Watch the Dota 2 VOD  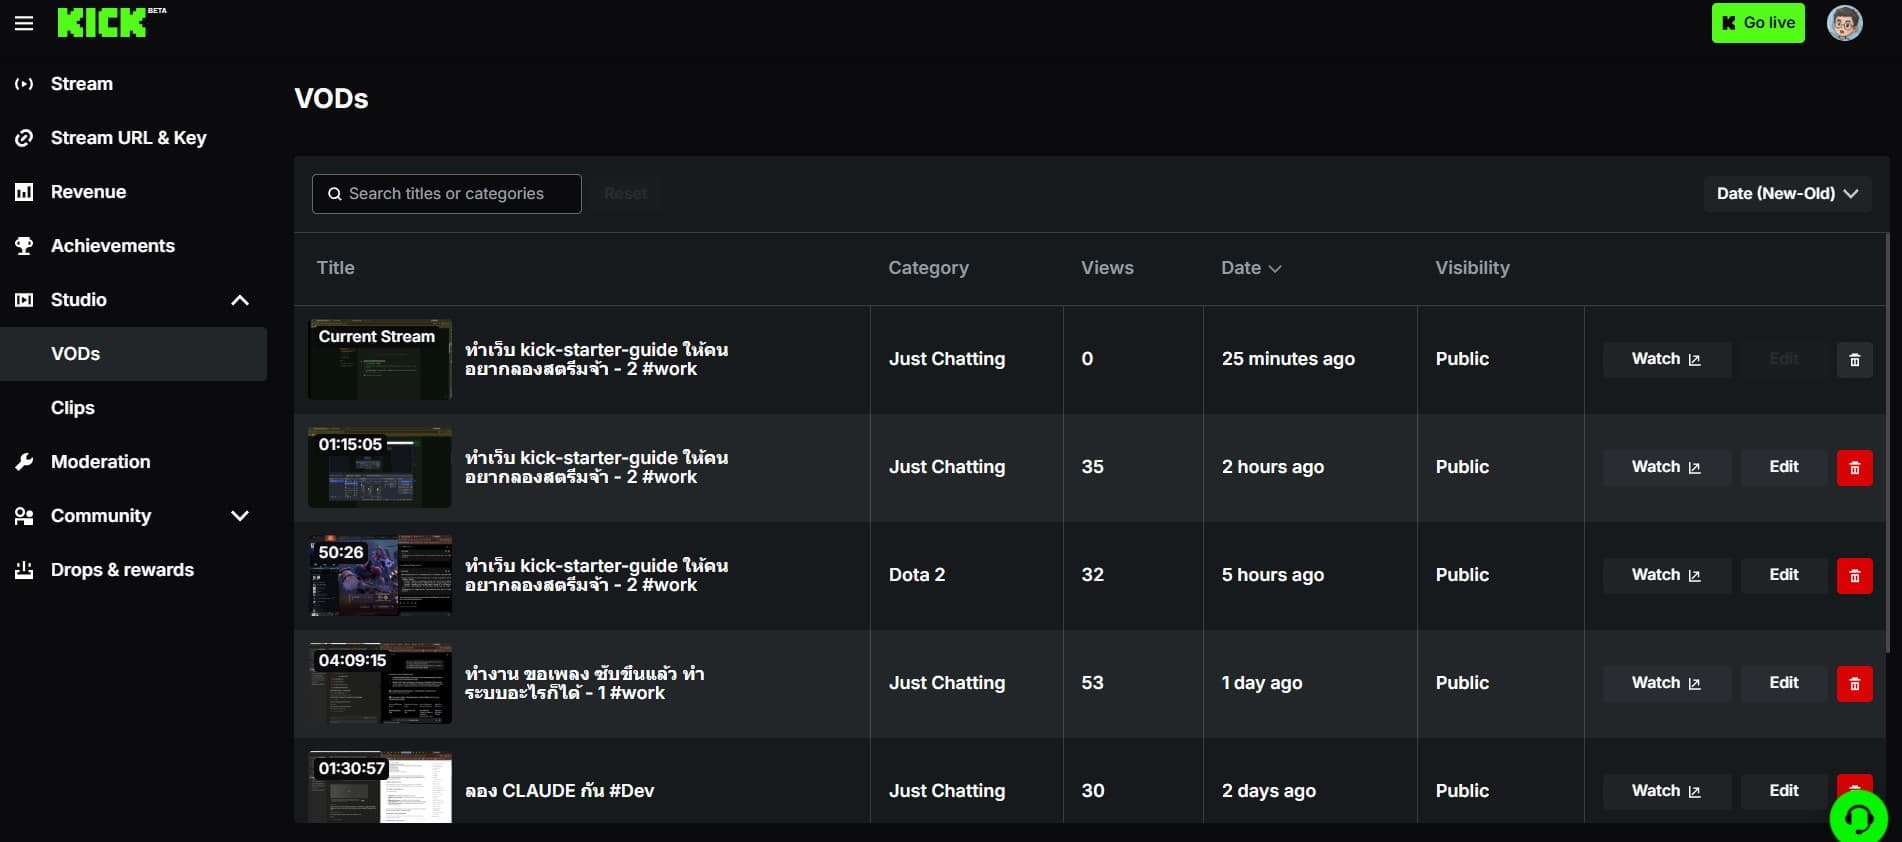pyautogui.click(x=1666, y=575)
